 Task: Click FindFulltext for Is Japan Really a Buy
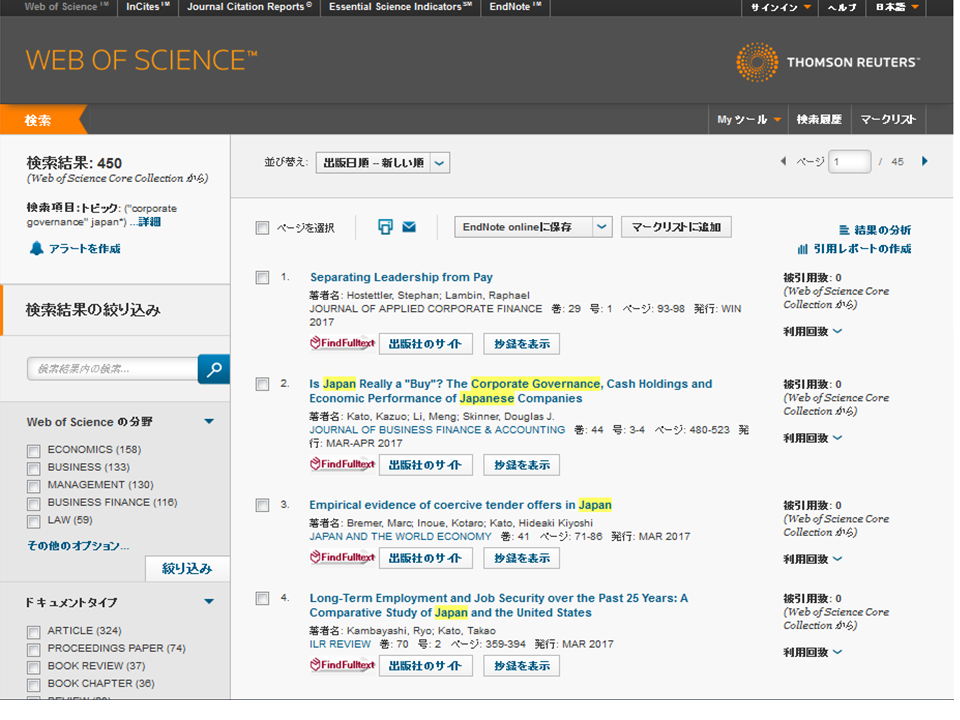click(x=342, y=464)
